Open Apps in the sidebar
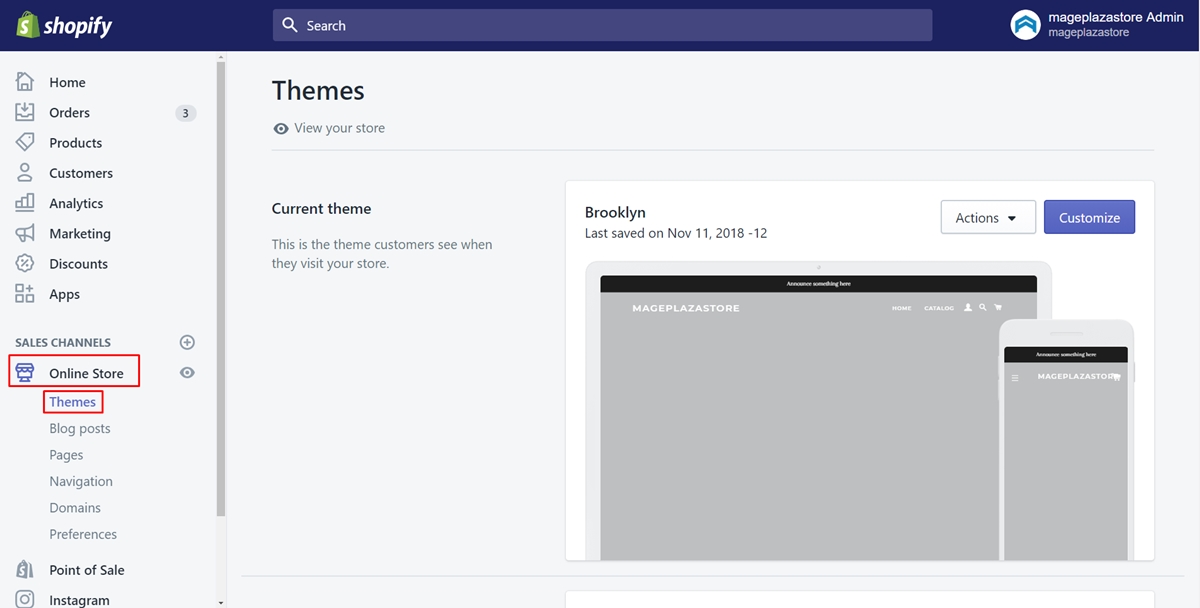Screen dimensions: 1200x608 coord(64,294)
